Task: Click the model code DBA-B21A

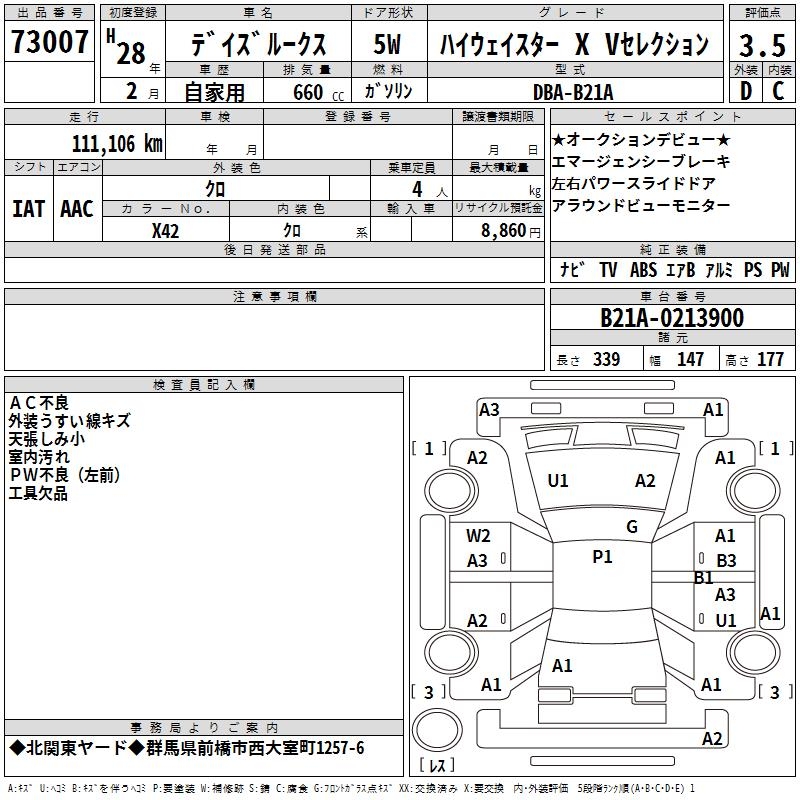Action: click(x=573, y=92)
